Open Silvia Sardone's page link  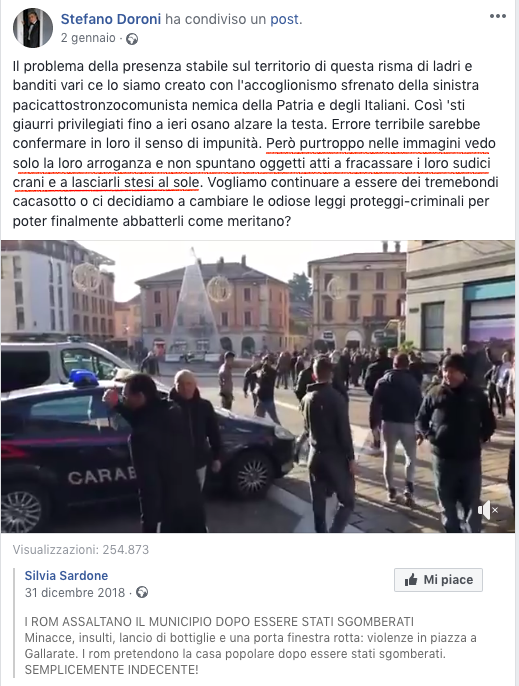[66, 575]
